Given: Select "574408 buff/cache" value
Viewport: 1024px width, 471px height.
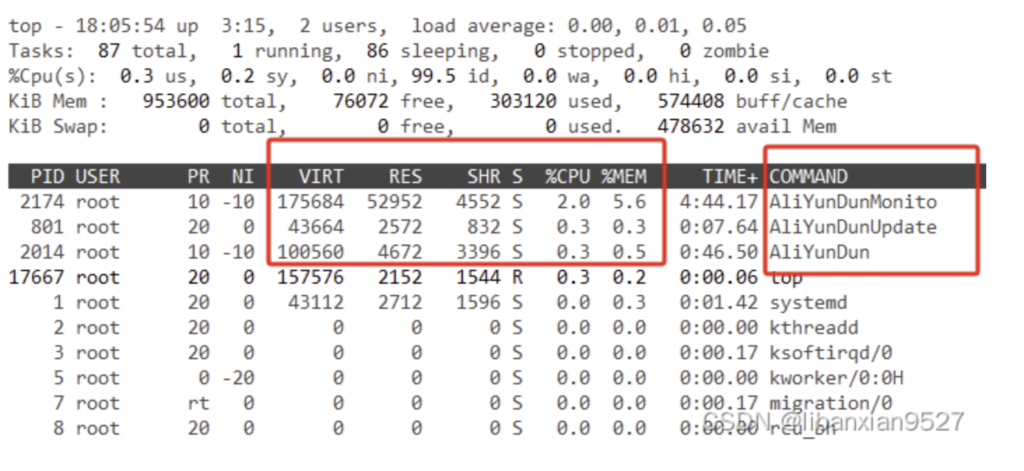Looking at the screenshot, I should point(752,101).
